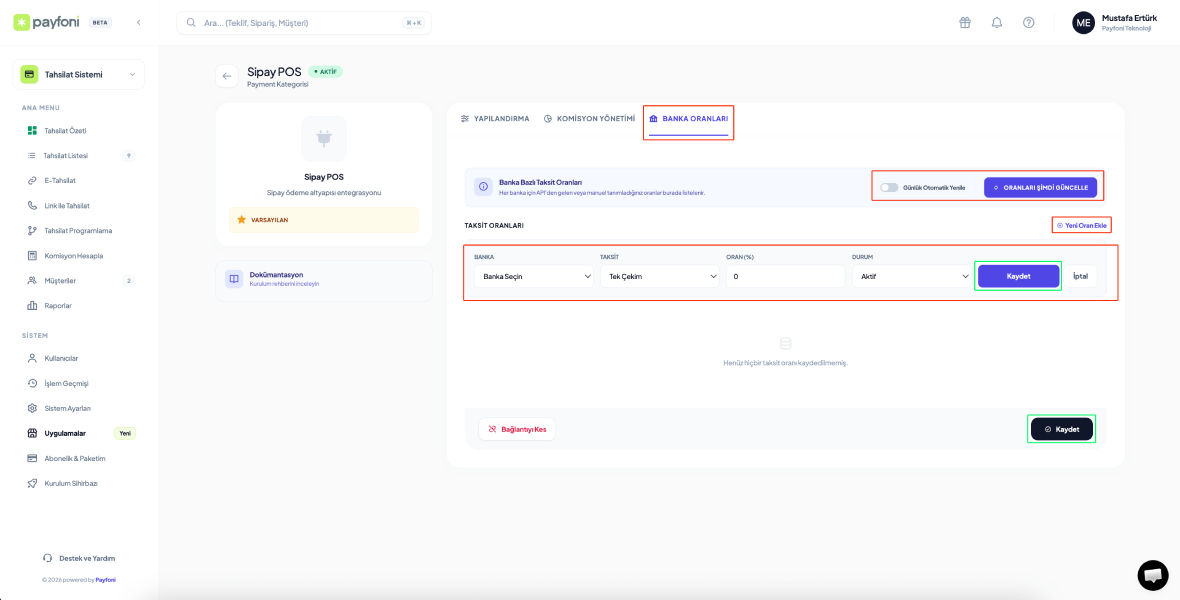Open Tahsilat Listesi in sidebar
The width and height of the screenshot is (1180, 600).
[x=66, y=156]
